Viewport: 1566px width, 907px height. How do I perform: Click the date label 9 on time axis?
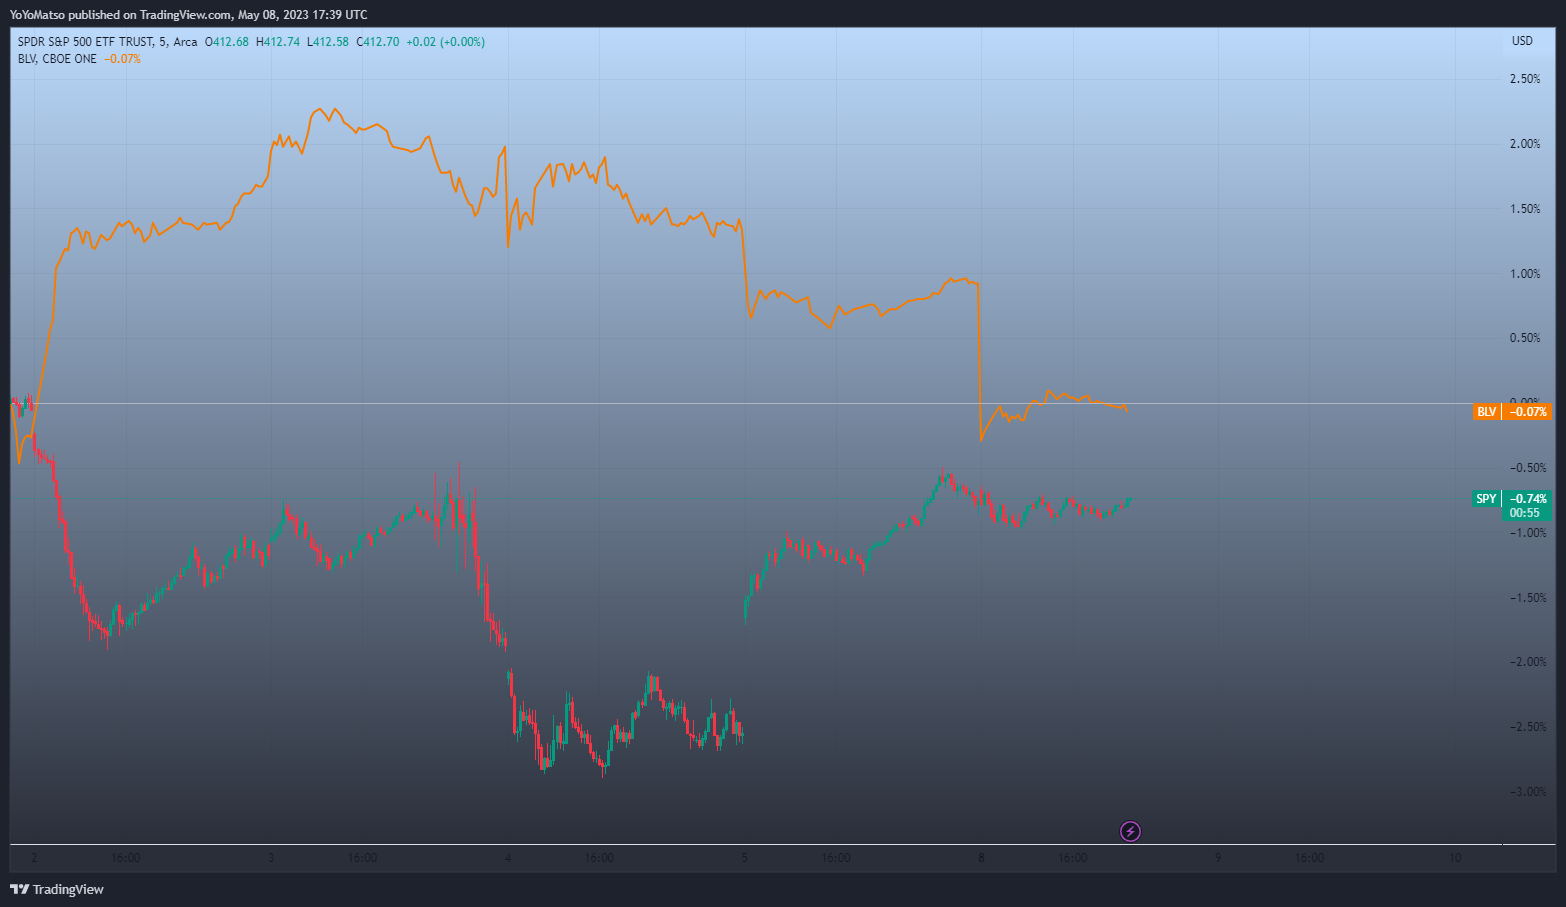coord(1218,858)
